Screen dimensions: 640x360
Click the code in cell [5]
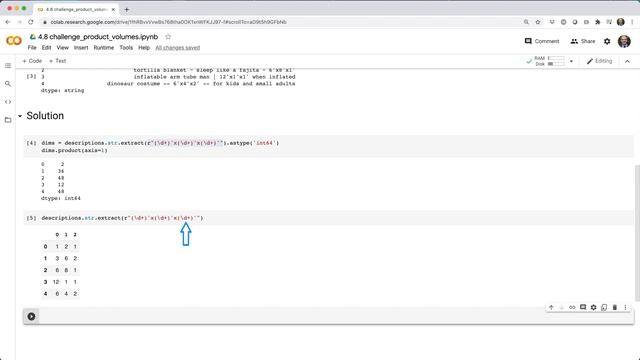[122, 218]
